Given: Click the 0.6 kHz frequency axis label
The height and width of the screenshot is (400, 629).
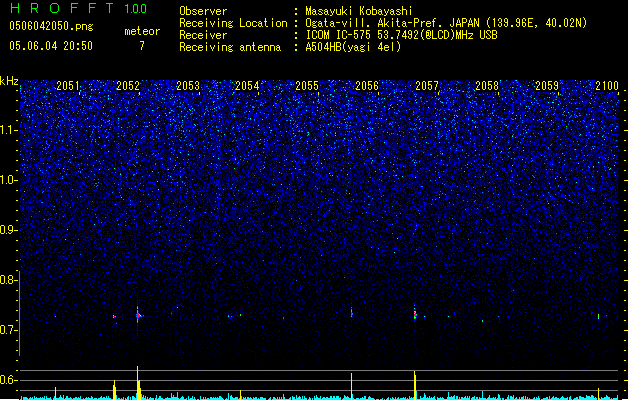Looking at the screenshot, I should [x=8, y=380].
